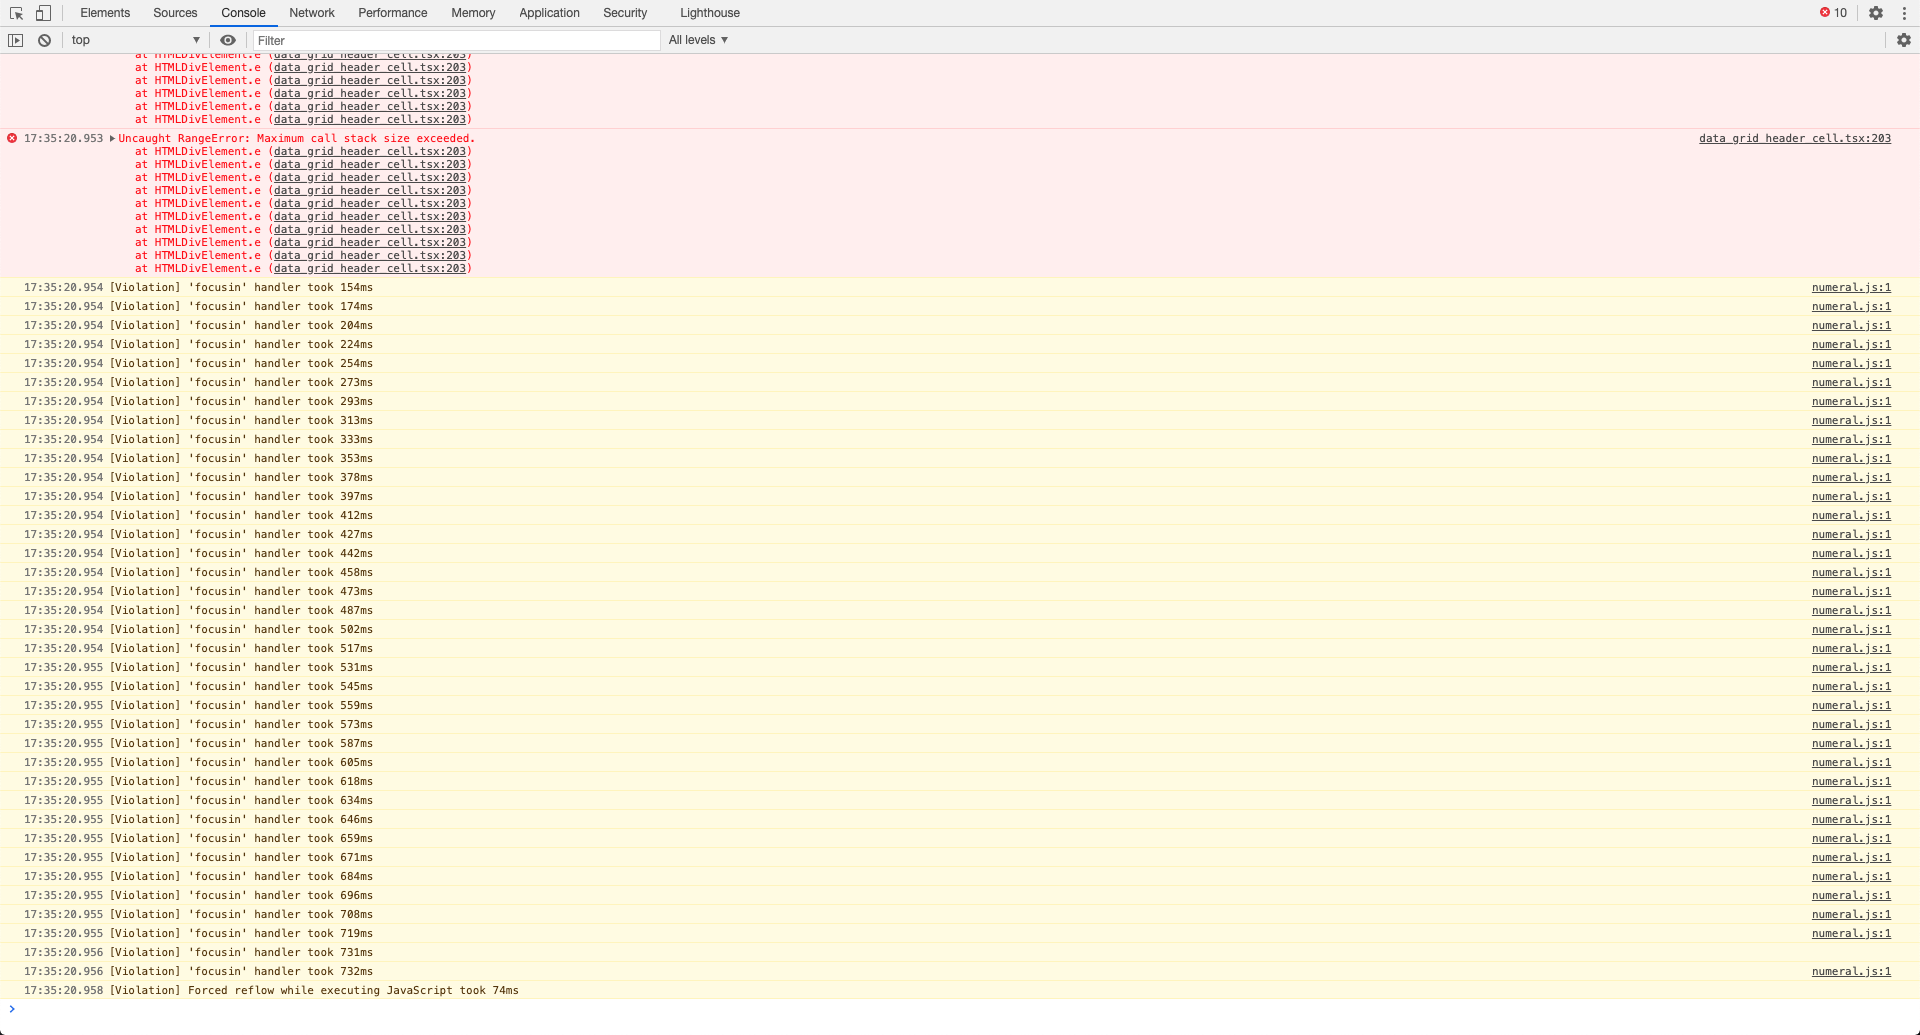The height and width of the screenshot is (1035, 1920).
Task: Open the Application tab
Action: coord(549,13)
